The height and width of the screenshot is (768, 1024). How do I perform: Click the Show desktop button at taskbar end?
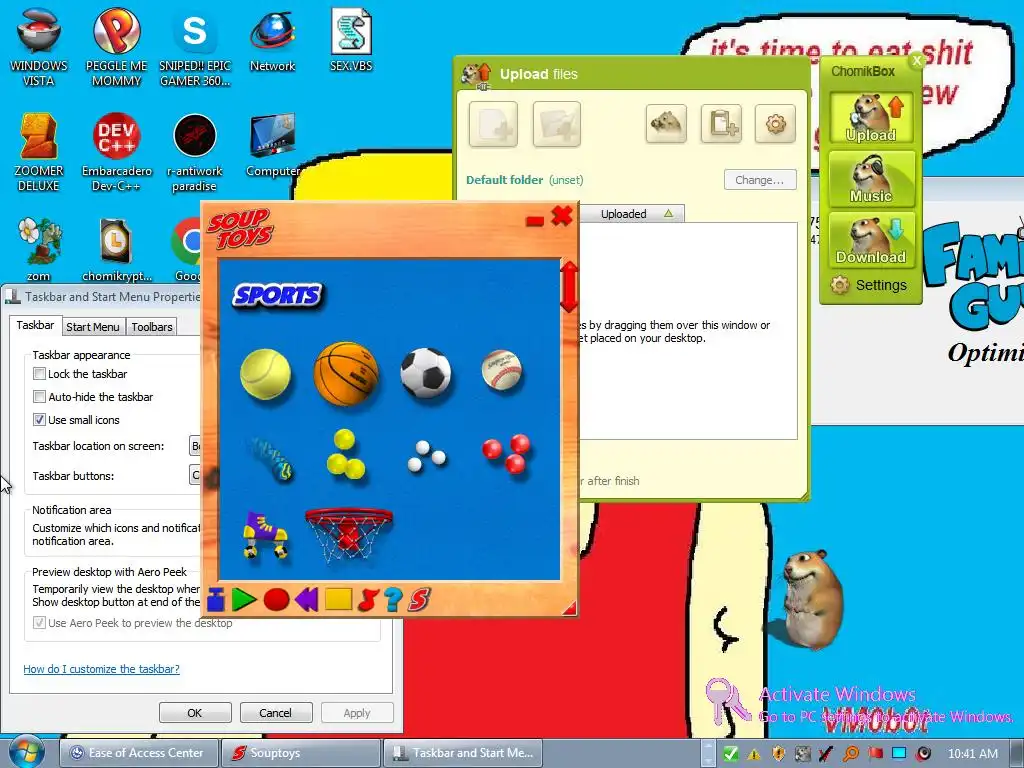coord(1016,753)
